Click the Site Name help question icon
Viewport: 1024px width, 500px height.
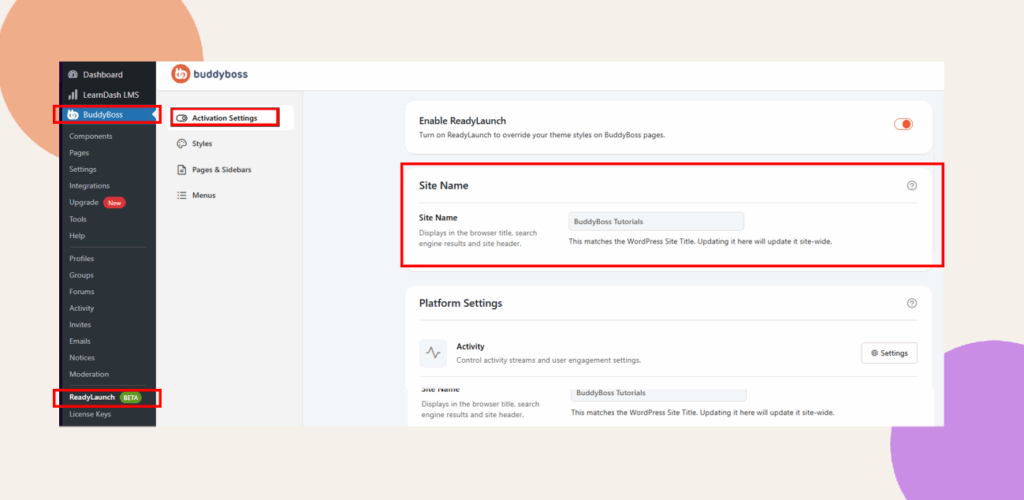911,185
